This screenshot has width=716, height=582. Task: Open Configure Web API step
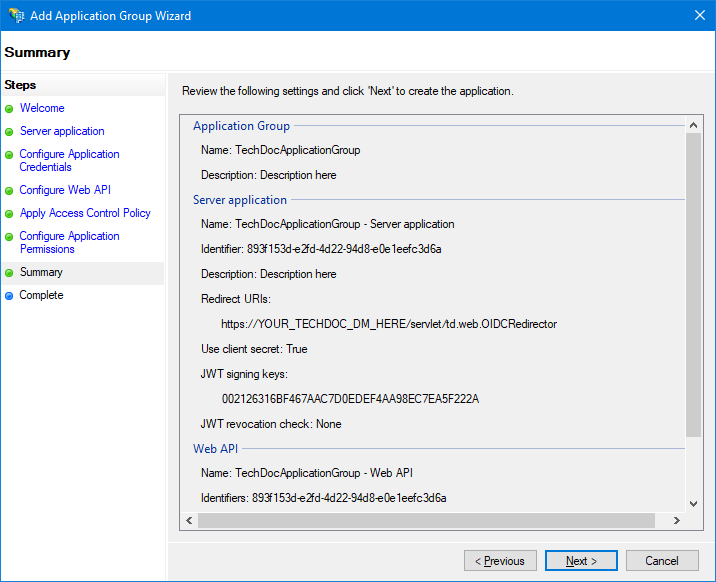point(65,190)
